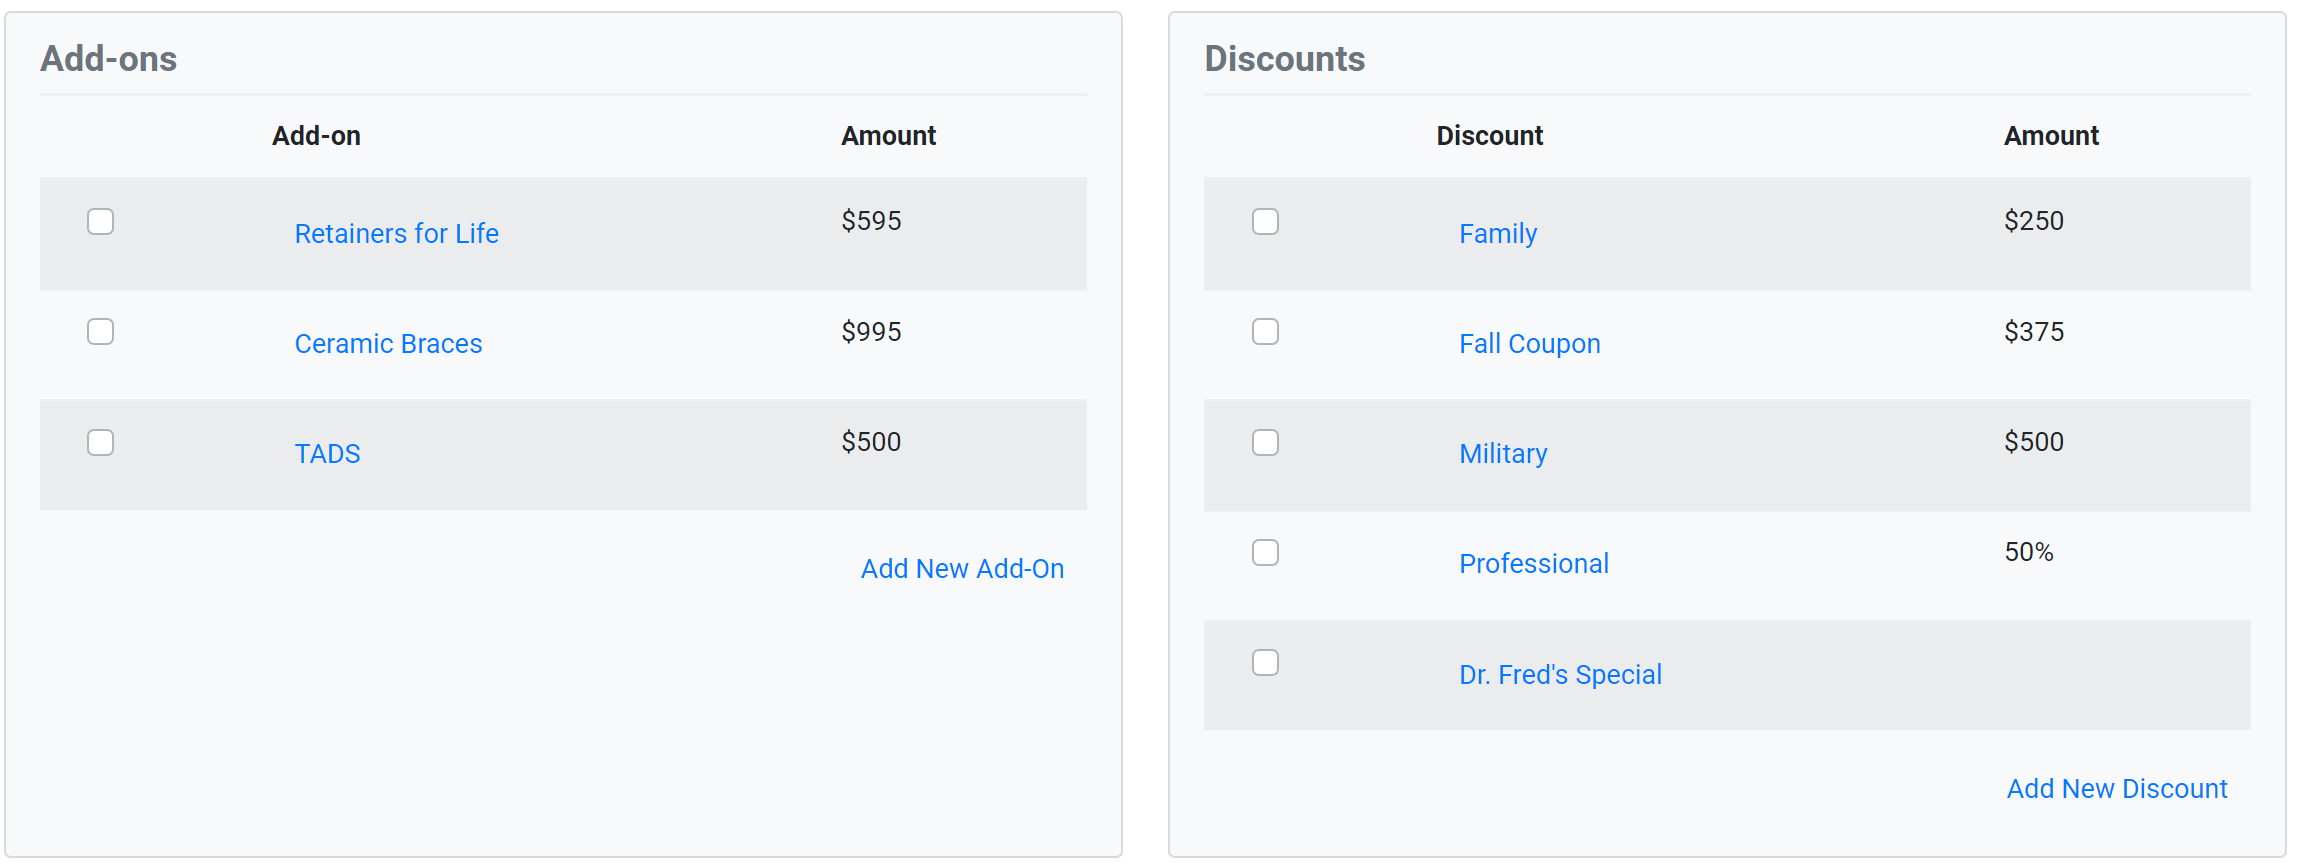Click Add New Add-On
Viewport: 2298px width, 867px height.
(962, 568)
